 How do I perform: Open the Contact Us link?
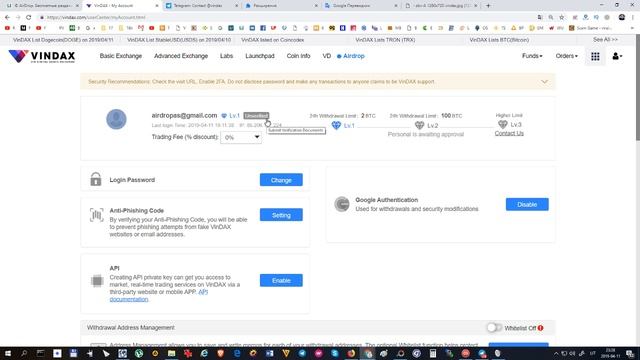(509, 133)
